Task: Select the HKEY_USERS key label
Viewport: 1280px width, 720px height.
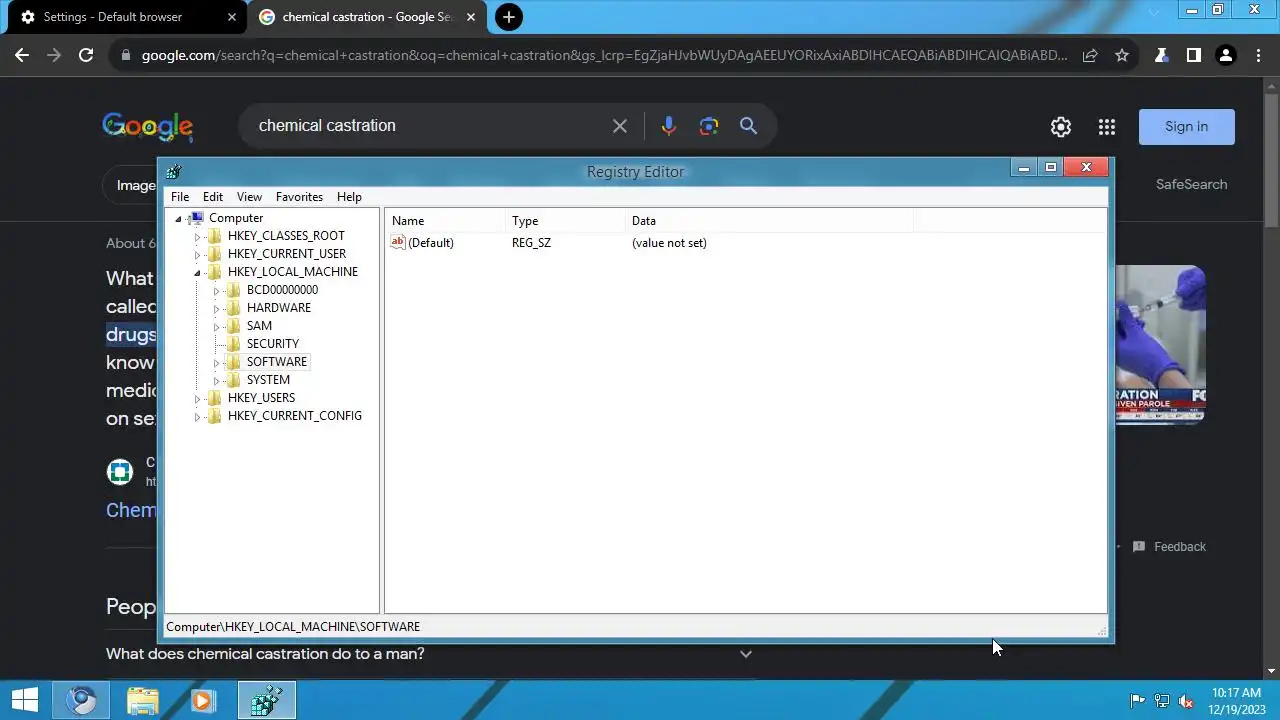Action: 261,398
